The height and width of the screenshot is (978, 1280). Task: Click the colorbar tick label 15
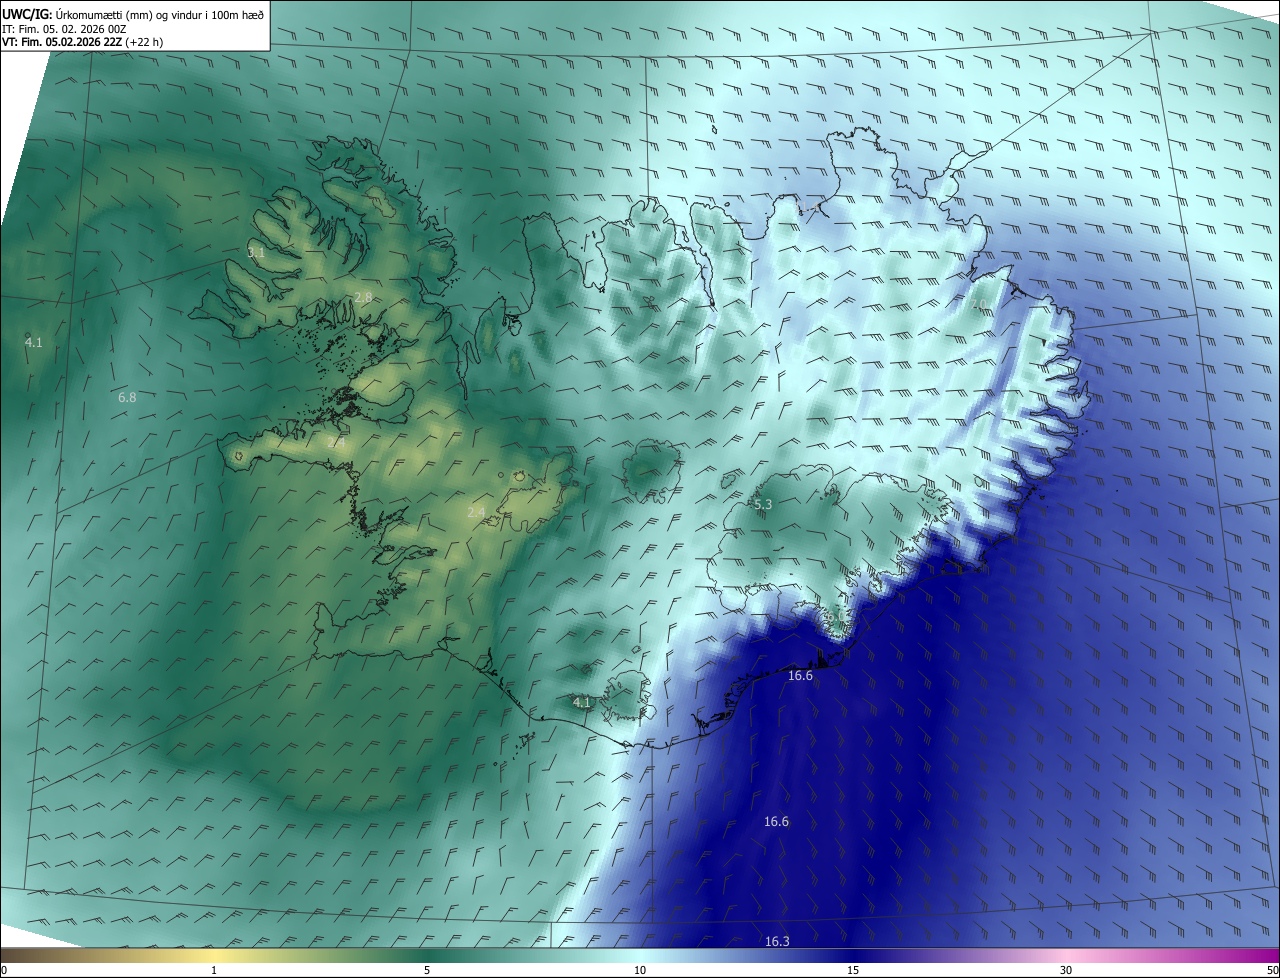click(x=853, y=970)
